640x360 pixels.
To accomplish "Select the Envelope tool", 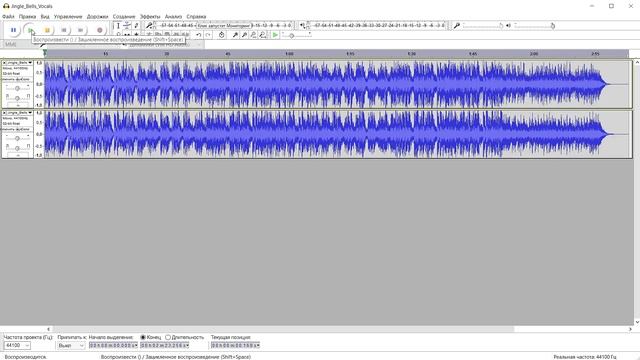I will (127, 26).
